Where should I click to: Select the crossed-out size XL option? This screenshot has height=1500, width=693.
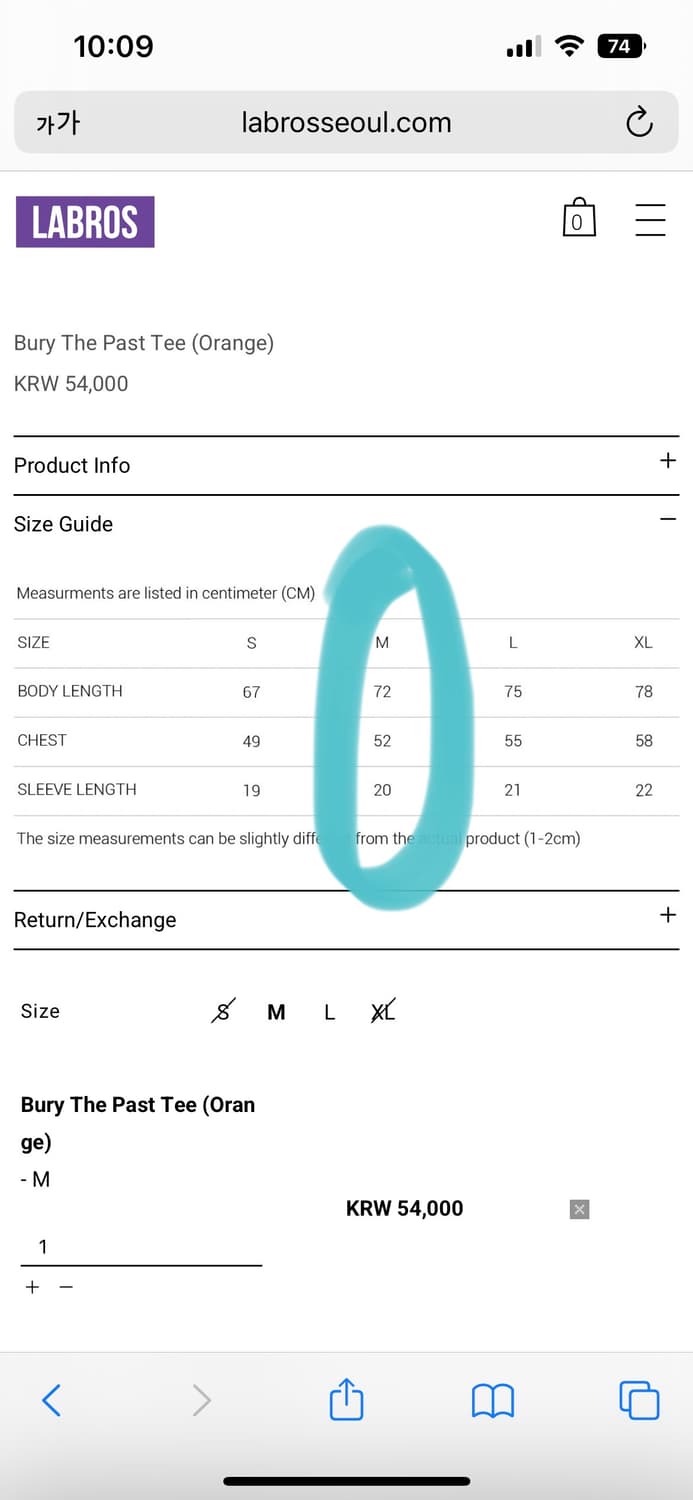(x=383, y=1011)
